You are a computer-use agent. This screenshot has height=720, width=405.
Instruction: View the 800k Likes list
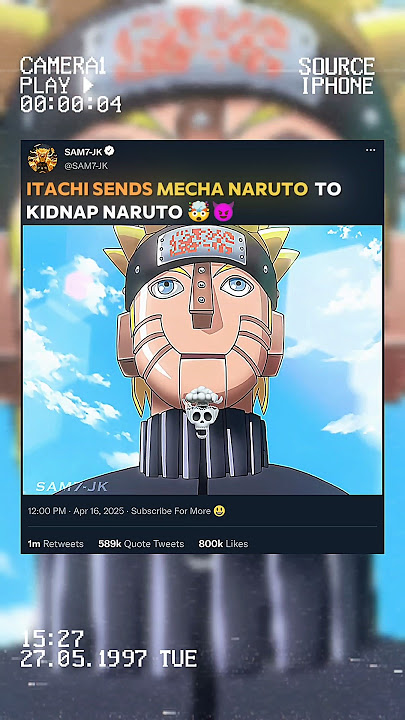pyautogui.click(x=223, y=544)
